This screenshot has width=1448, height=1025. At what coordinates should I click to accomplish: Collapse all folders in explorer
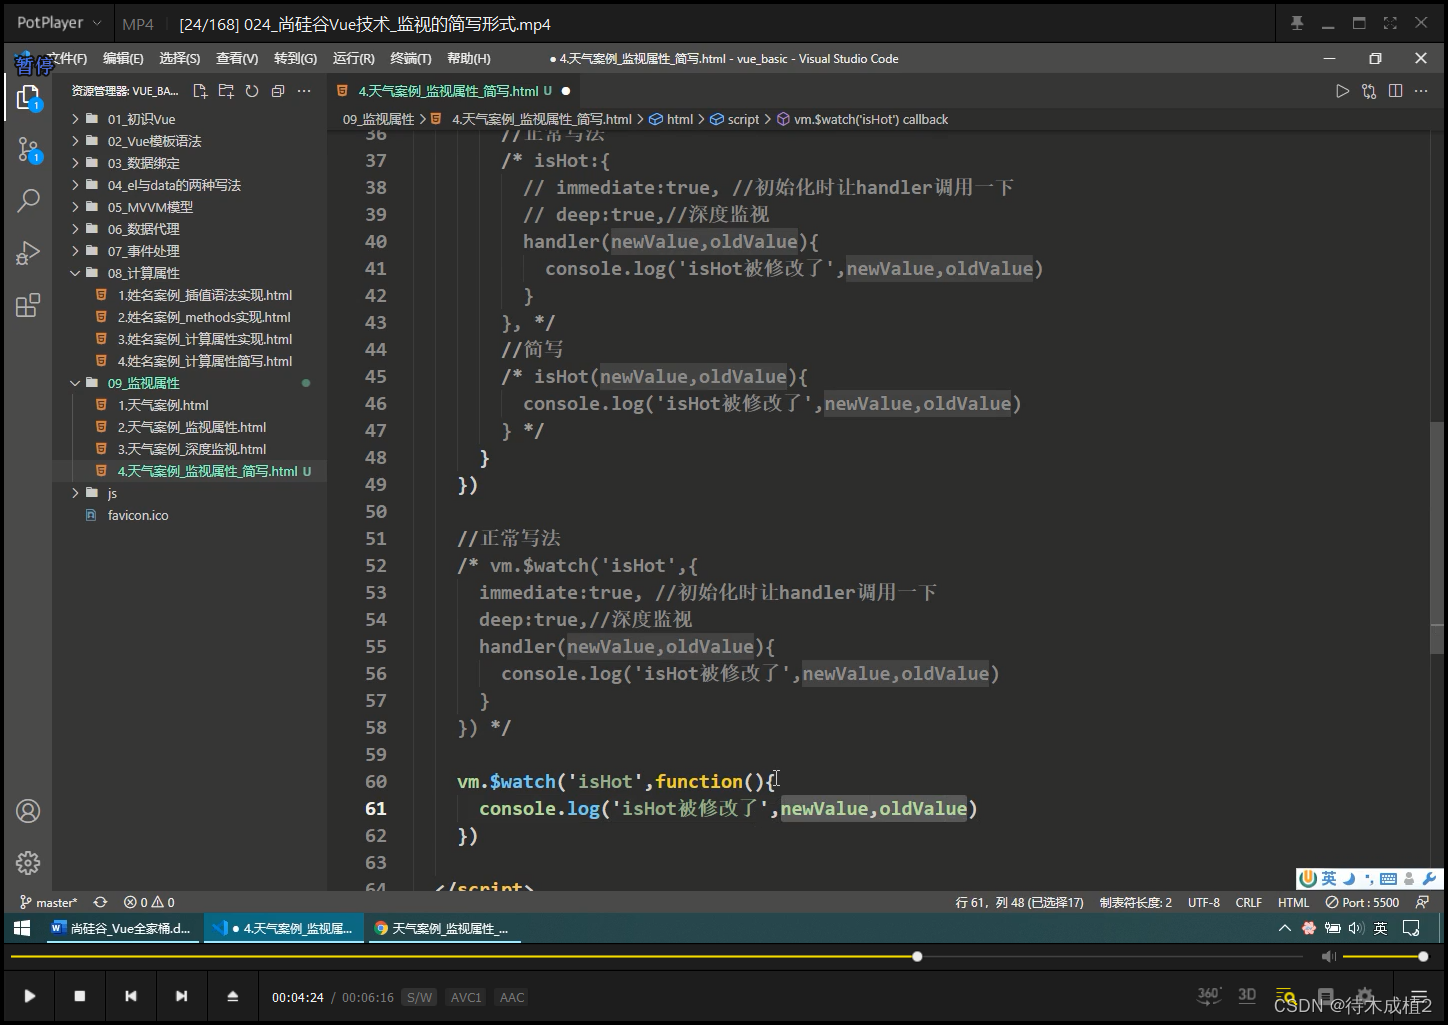pos(278,91)
